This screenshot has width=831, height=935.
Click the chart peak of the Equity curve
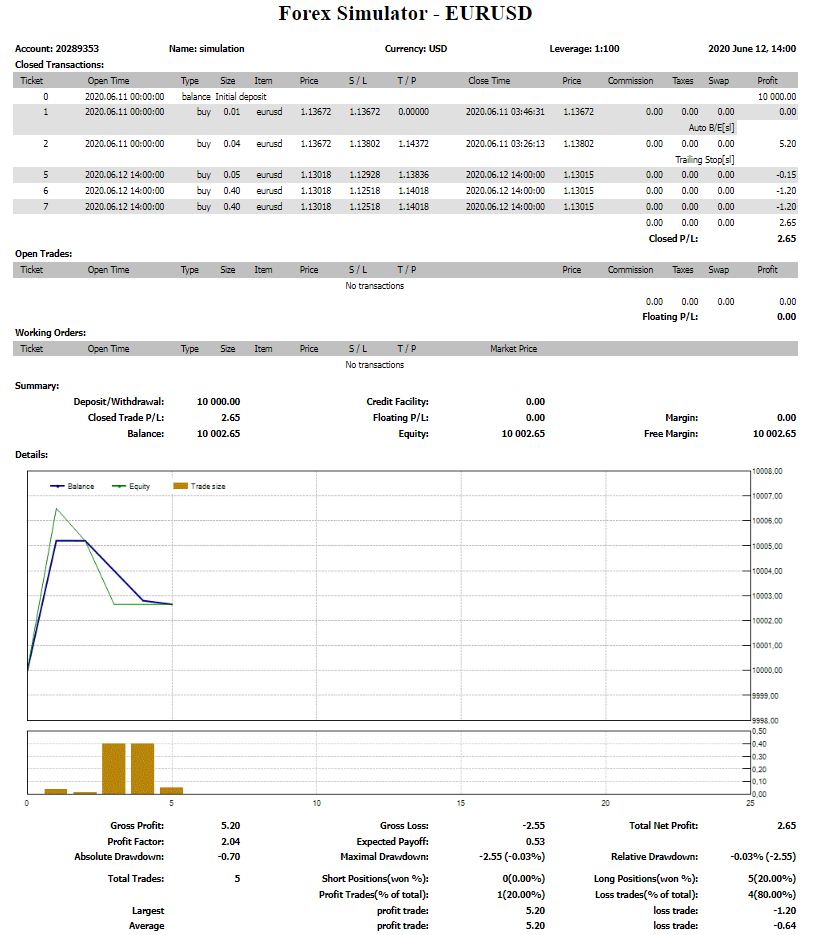(x=58, y=508)
